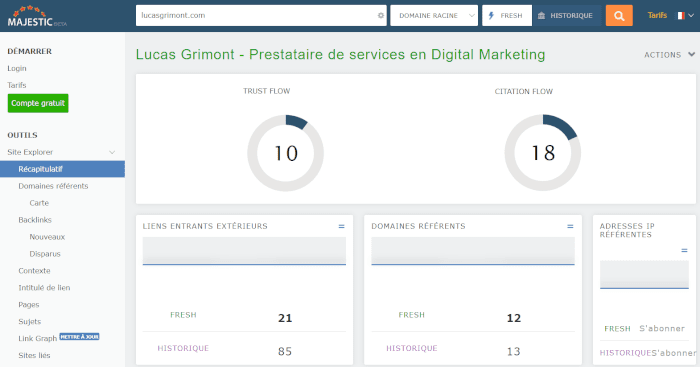Open the Domaines référents menu item
The image size is (700, 367).
[x=53, y=186]
